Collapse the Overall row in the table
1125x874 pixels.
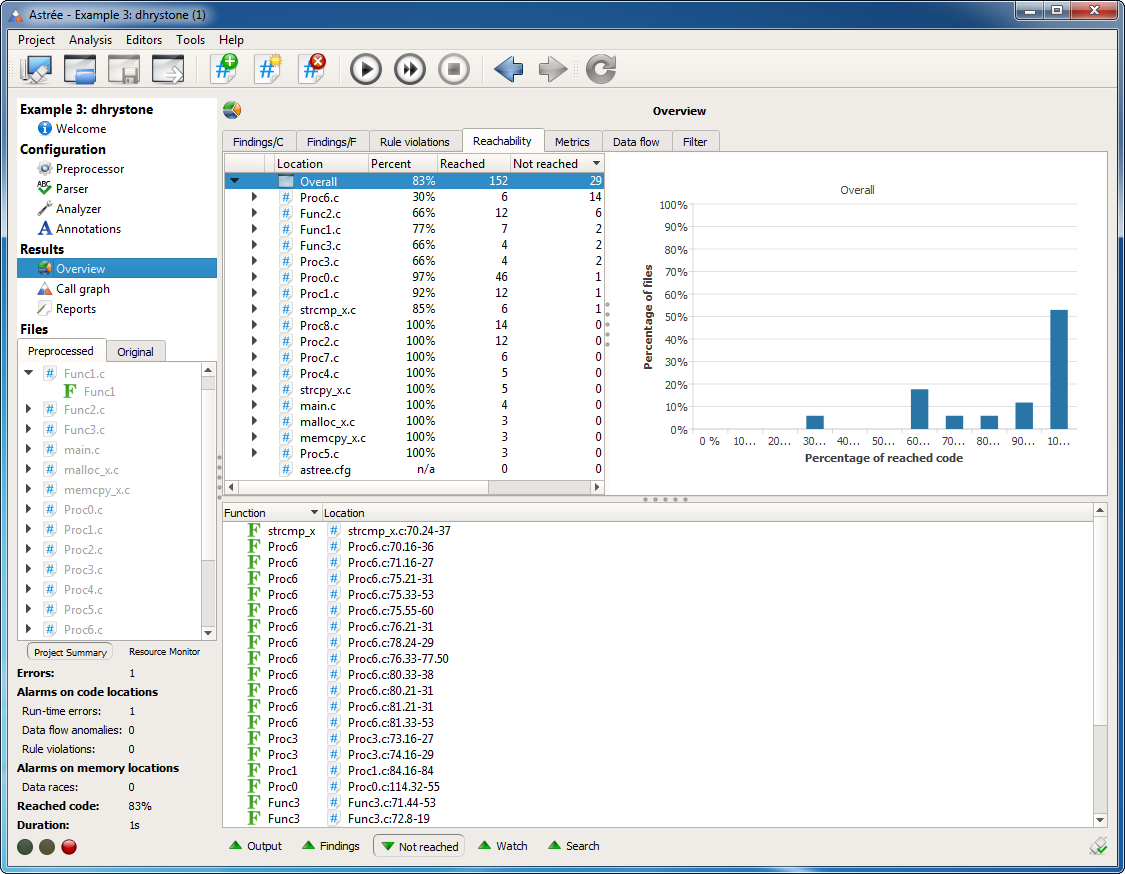235,181
